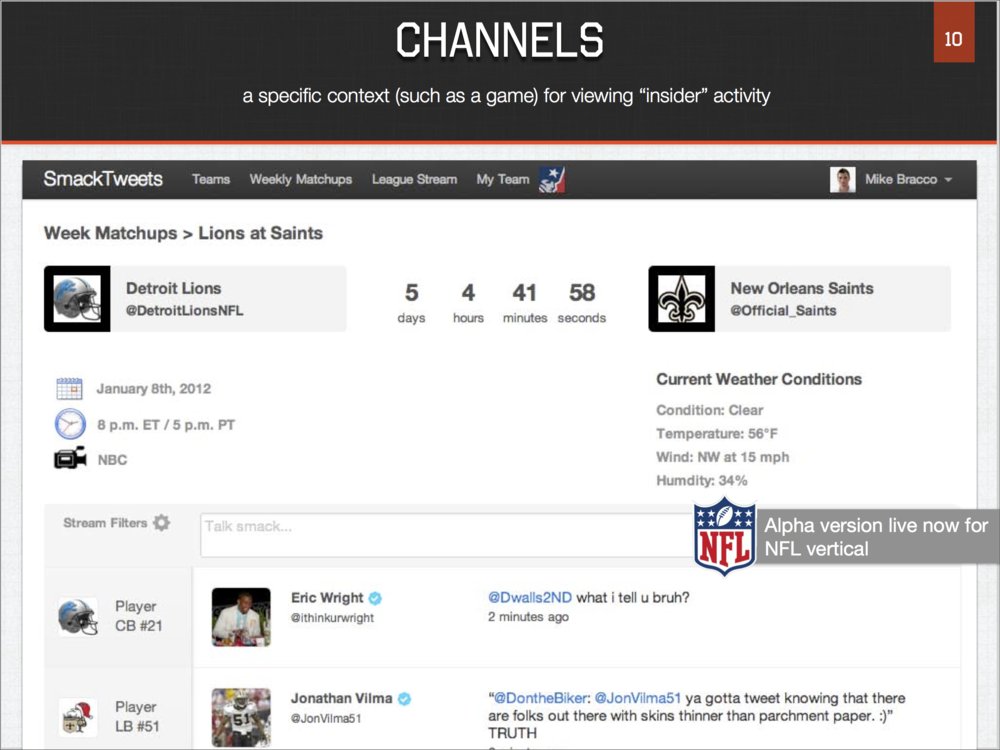Expand the Mike Bracco dropdown arrow
The height and width of the screenshot is (750, 1000).
[948, 180]
